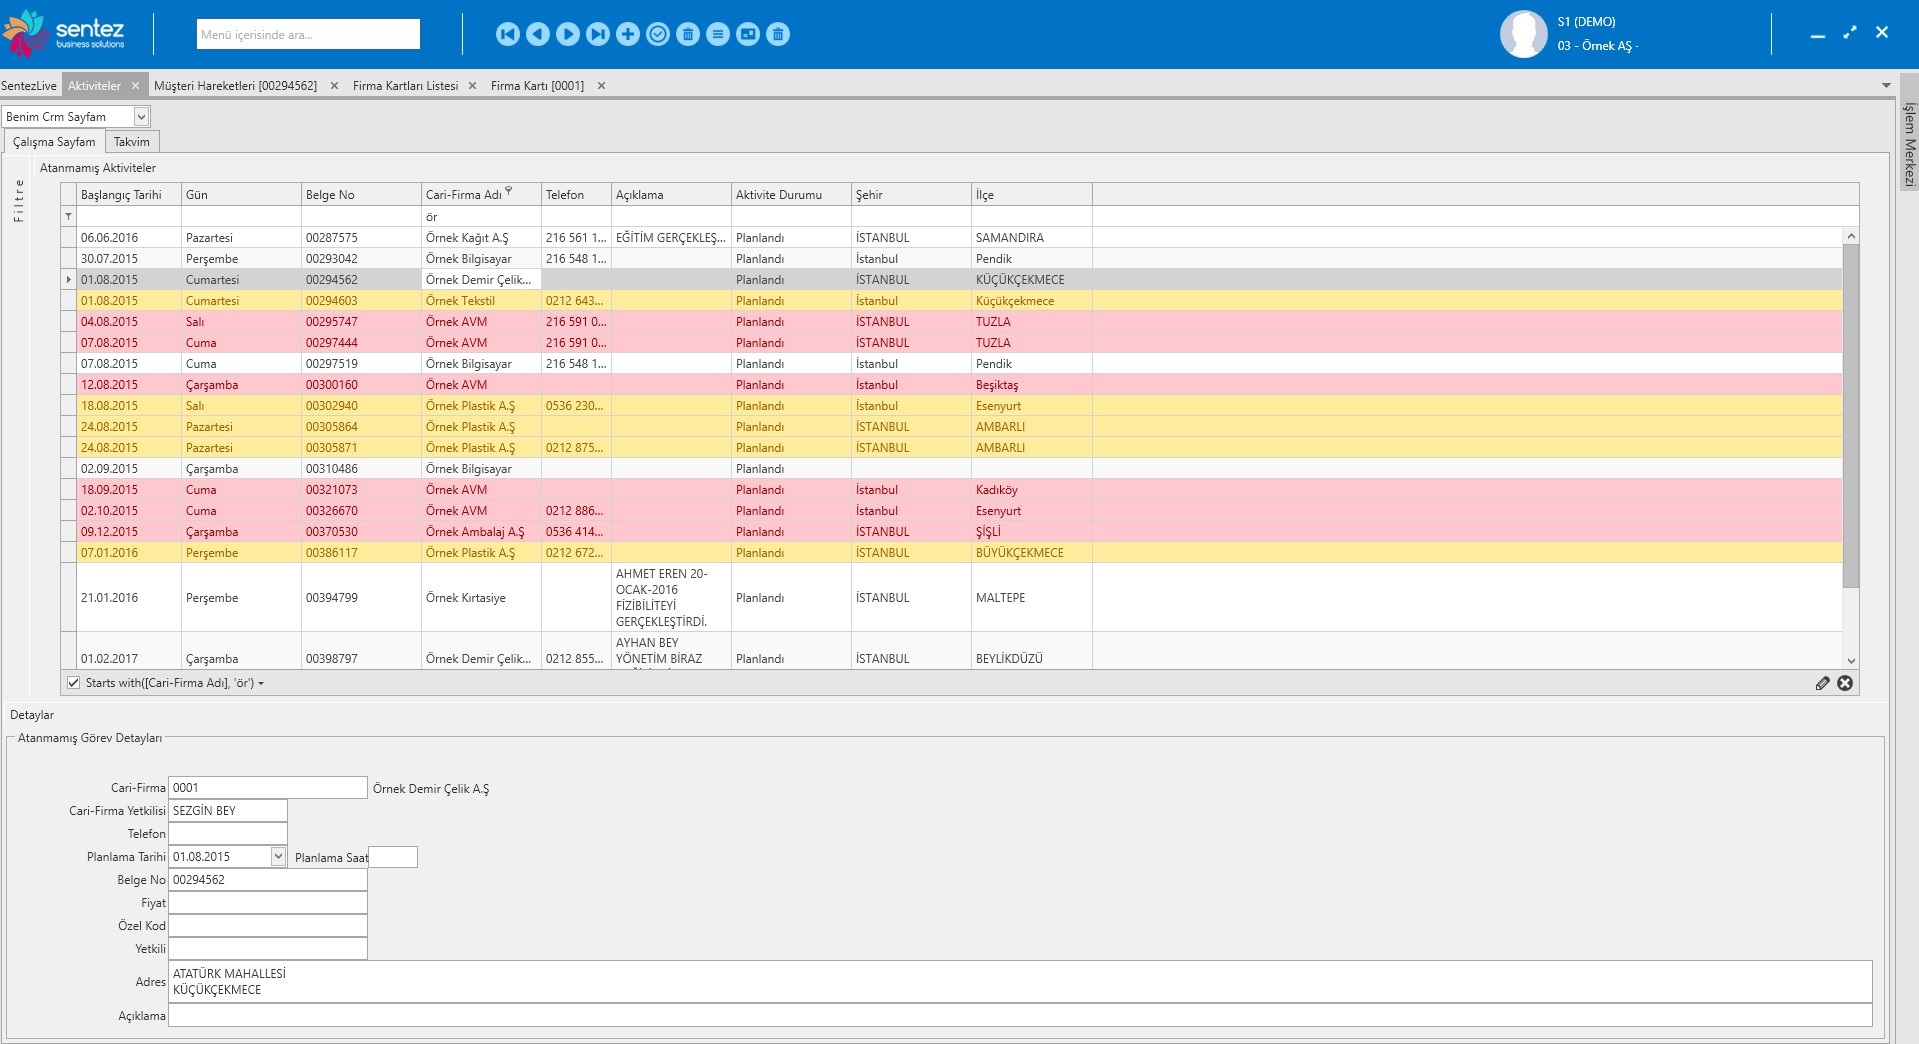The image size is (1919, 1044).
Task: Expand the Planlama Tarihi date picker
Action: [x=278, y=857]
